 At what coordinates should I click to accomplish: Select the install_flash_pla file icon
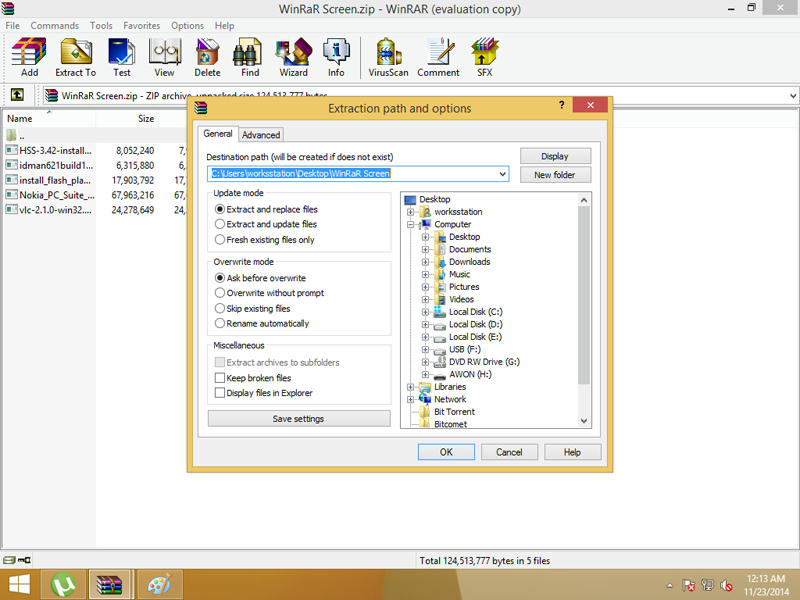[11, 180]
